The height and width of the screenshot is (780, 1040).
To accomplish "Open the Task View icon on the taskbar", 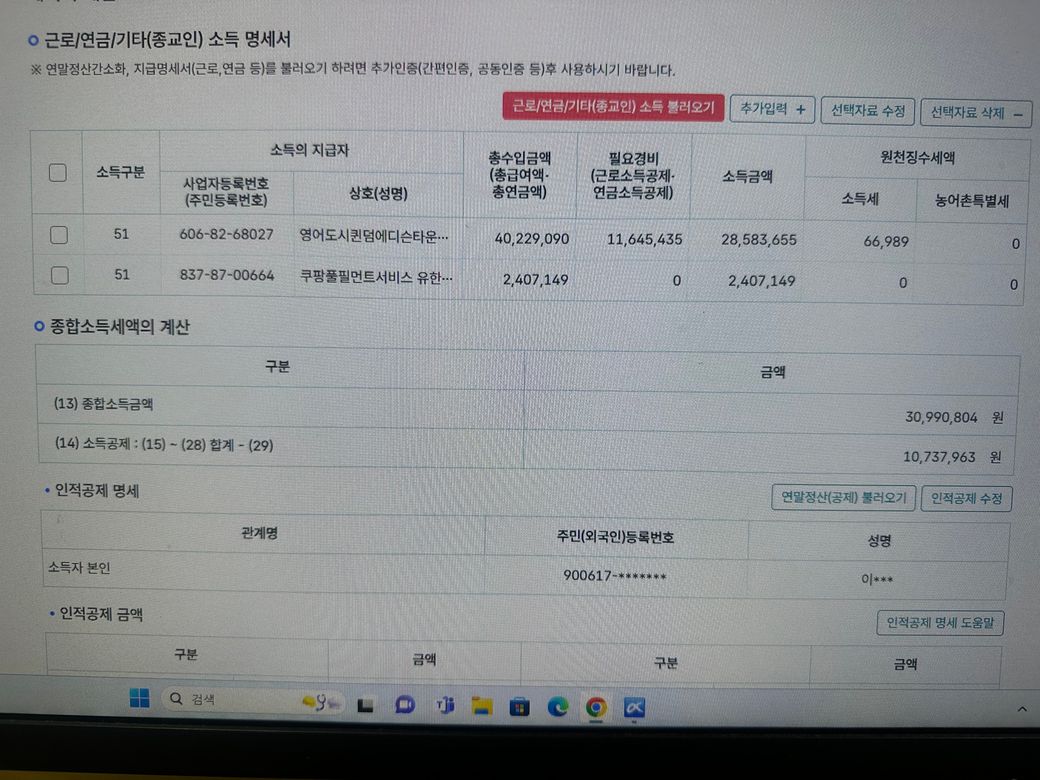I will (x=366, y=705).
